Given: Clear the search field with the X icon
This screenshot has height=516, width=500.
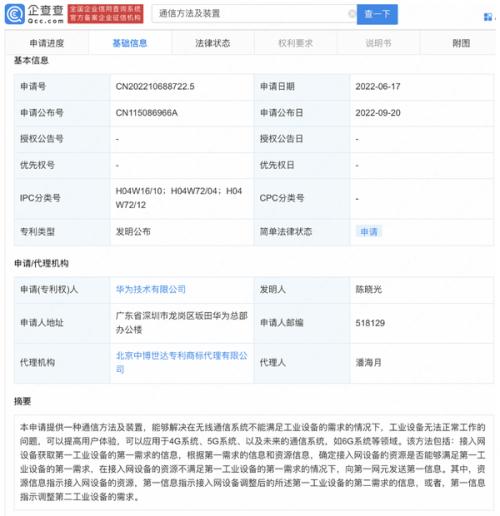Looking at the screenshot, I should coord(352,14).
